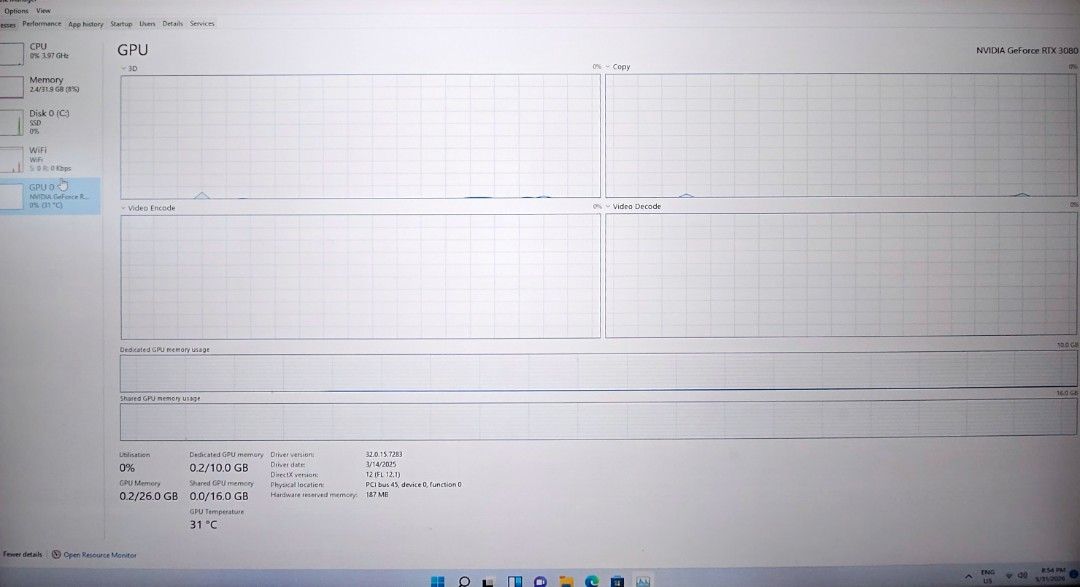Click the Open Resource Monitor link

tap(100, 555)
